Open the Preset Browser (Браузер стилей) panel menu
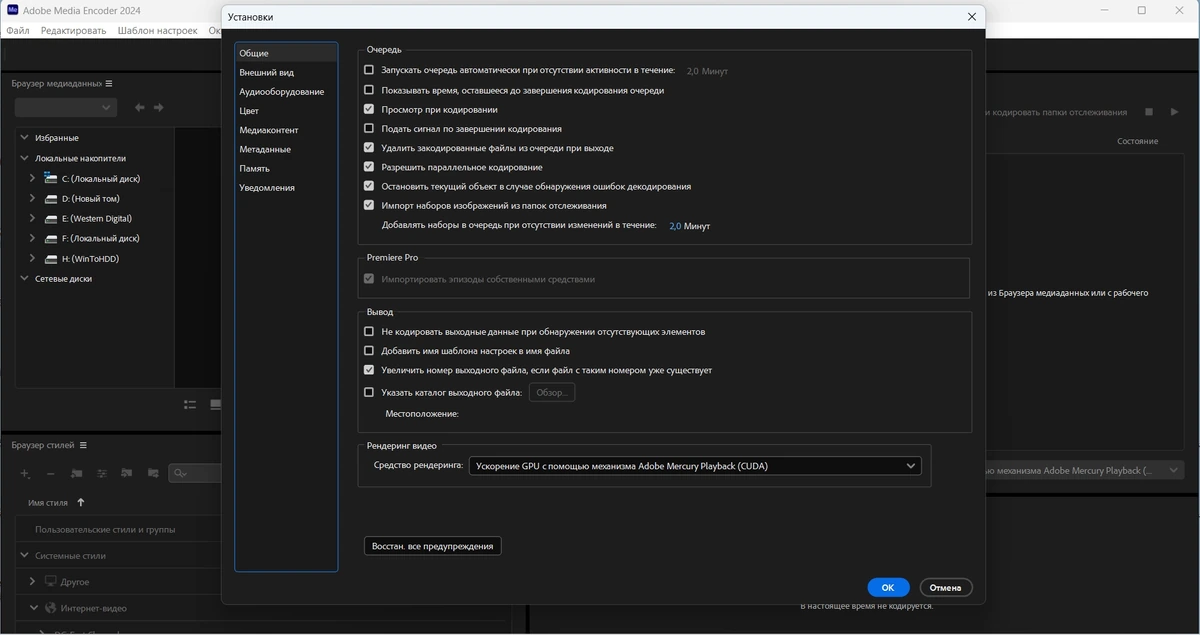This screenshot has height=635, width=1200. 84,445
